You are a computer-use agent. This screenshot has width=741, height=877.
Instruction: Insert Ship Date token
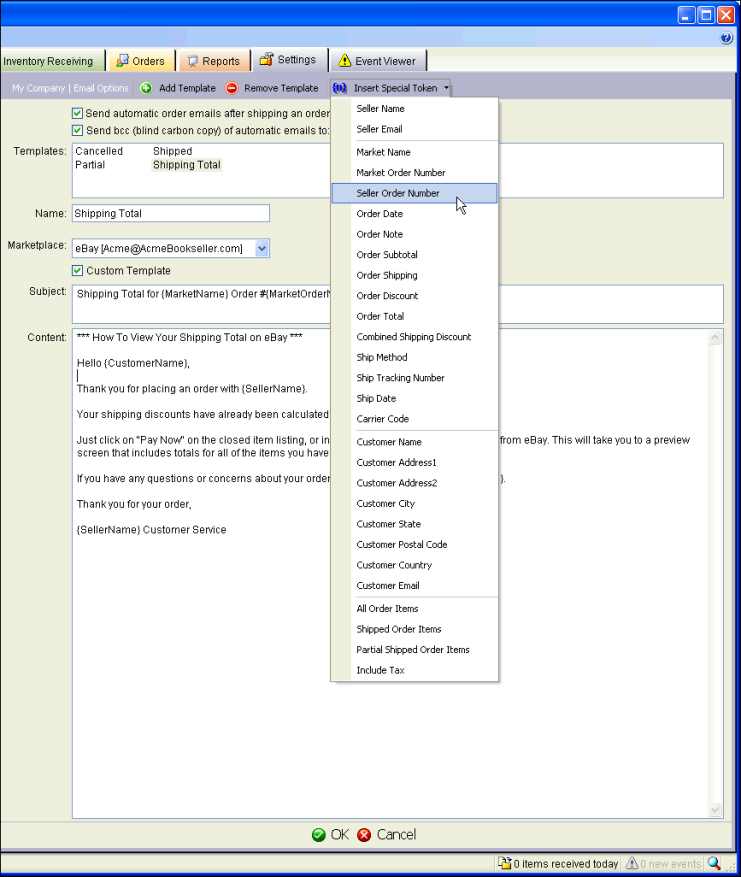click(414, 398)
